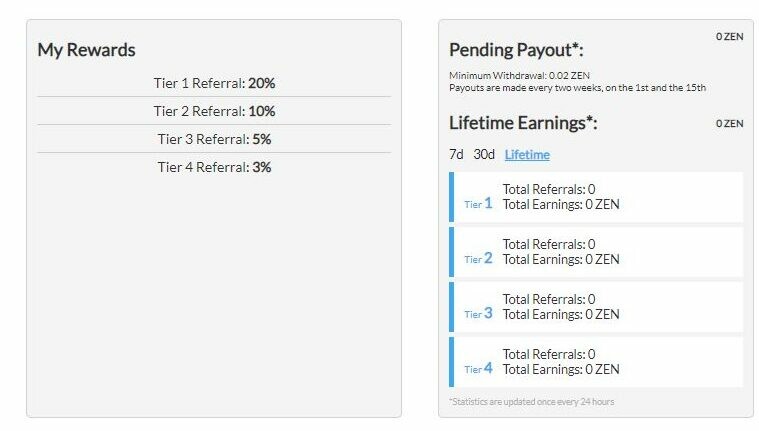Select the Lifetime earnings tab

coord(527,155)
